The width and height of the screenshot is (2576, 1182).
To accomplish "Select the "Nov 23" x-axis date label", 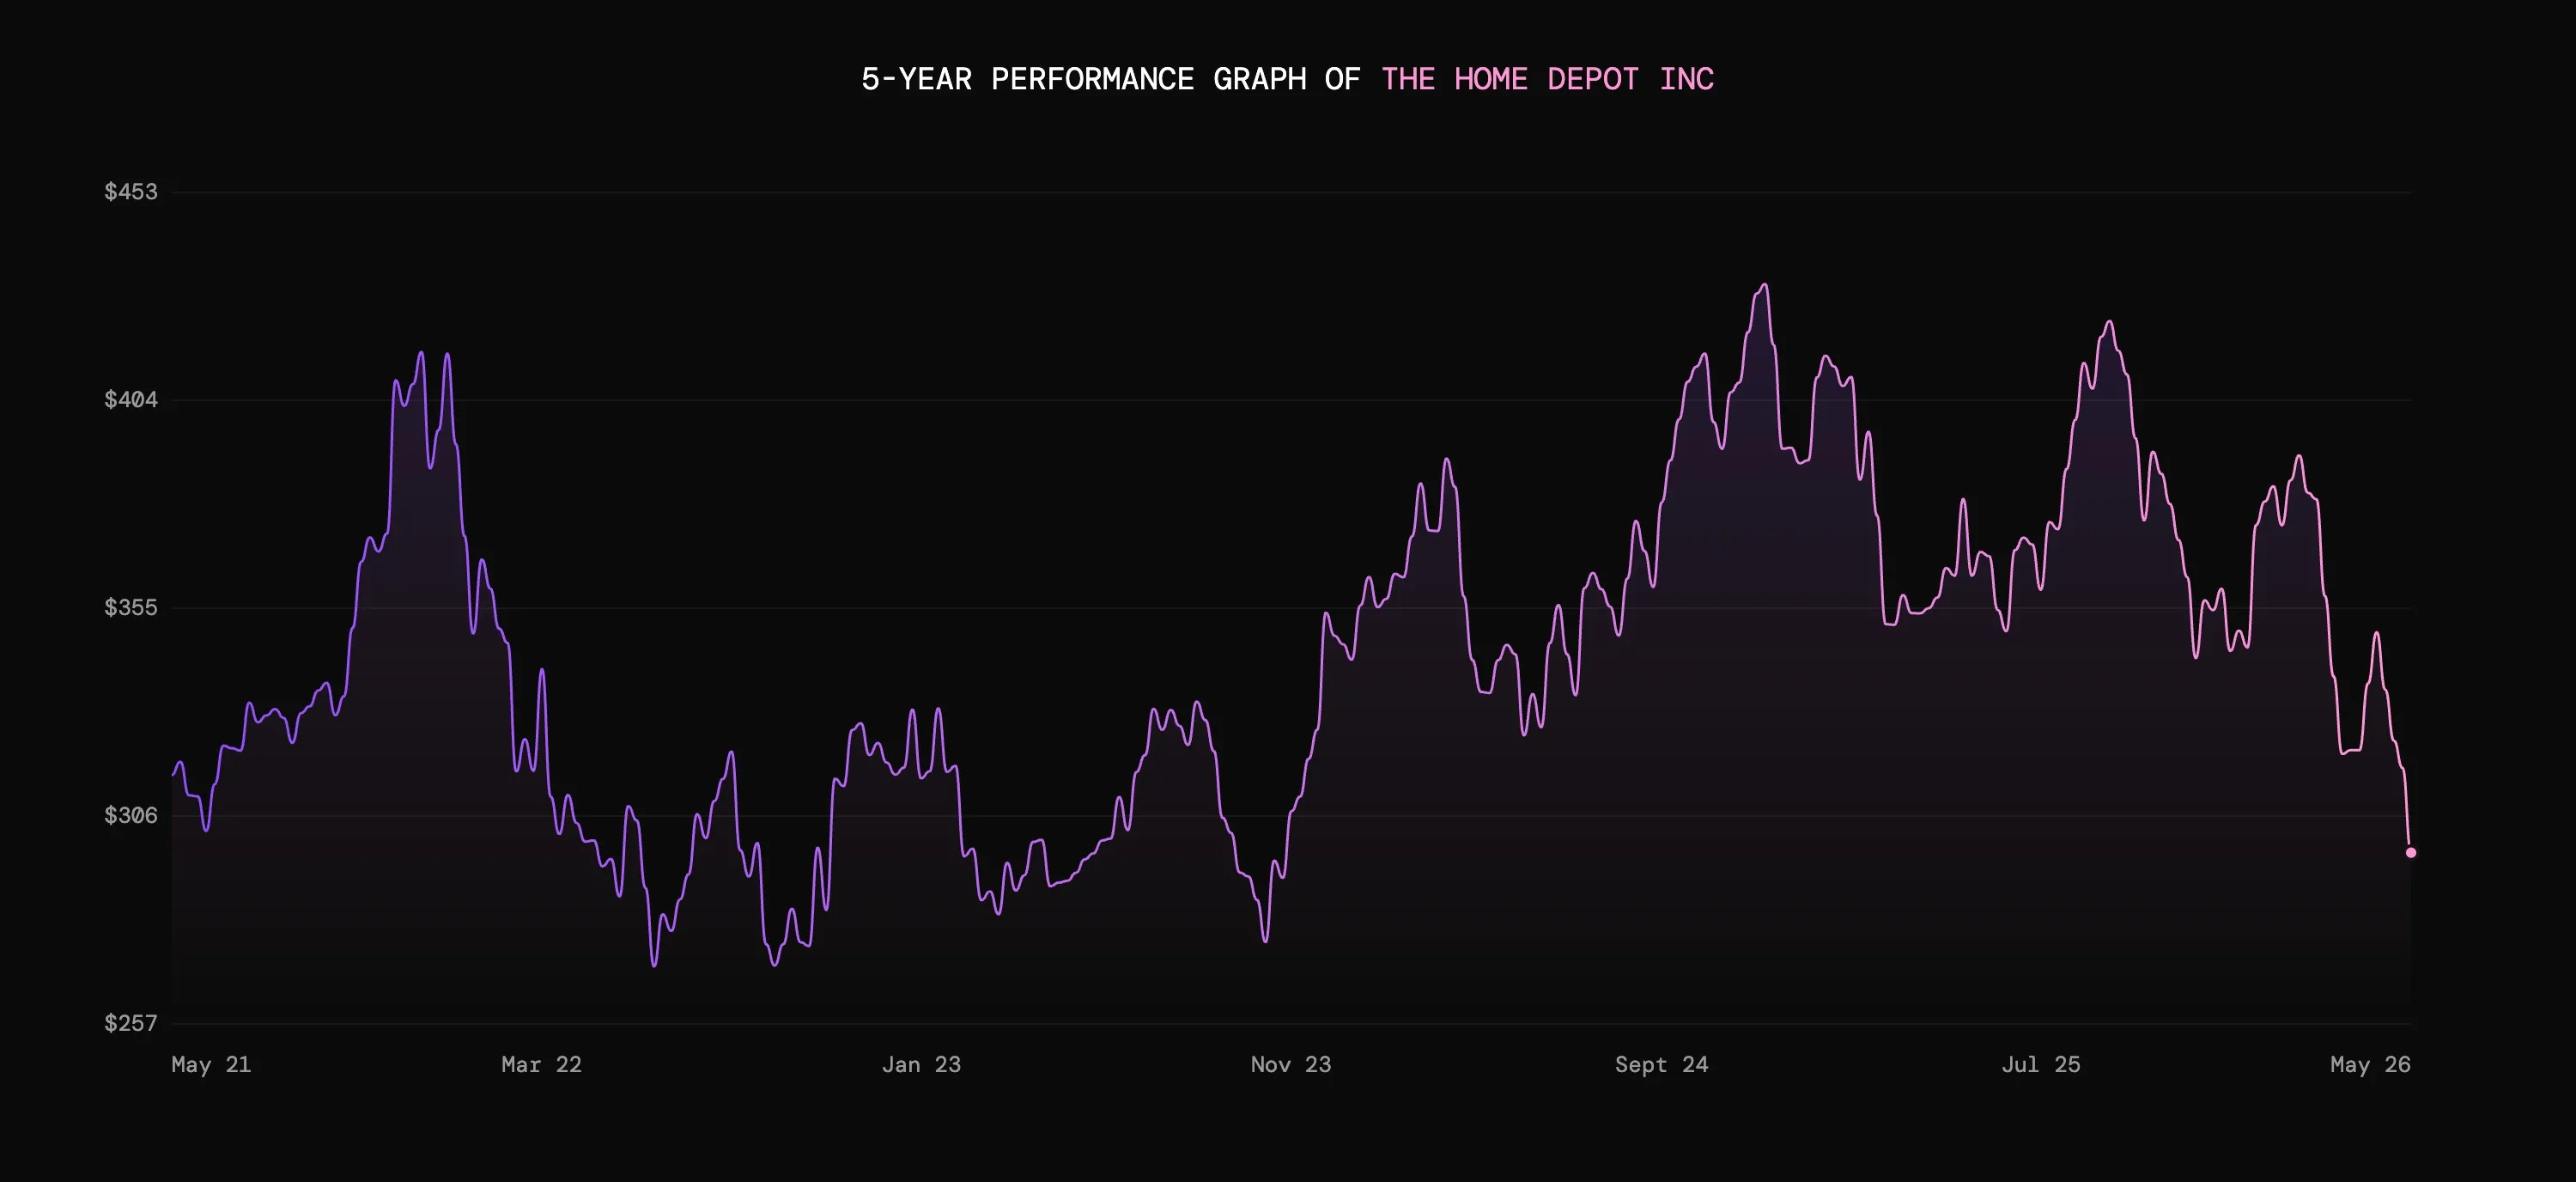I will pos(1291,1065).
